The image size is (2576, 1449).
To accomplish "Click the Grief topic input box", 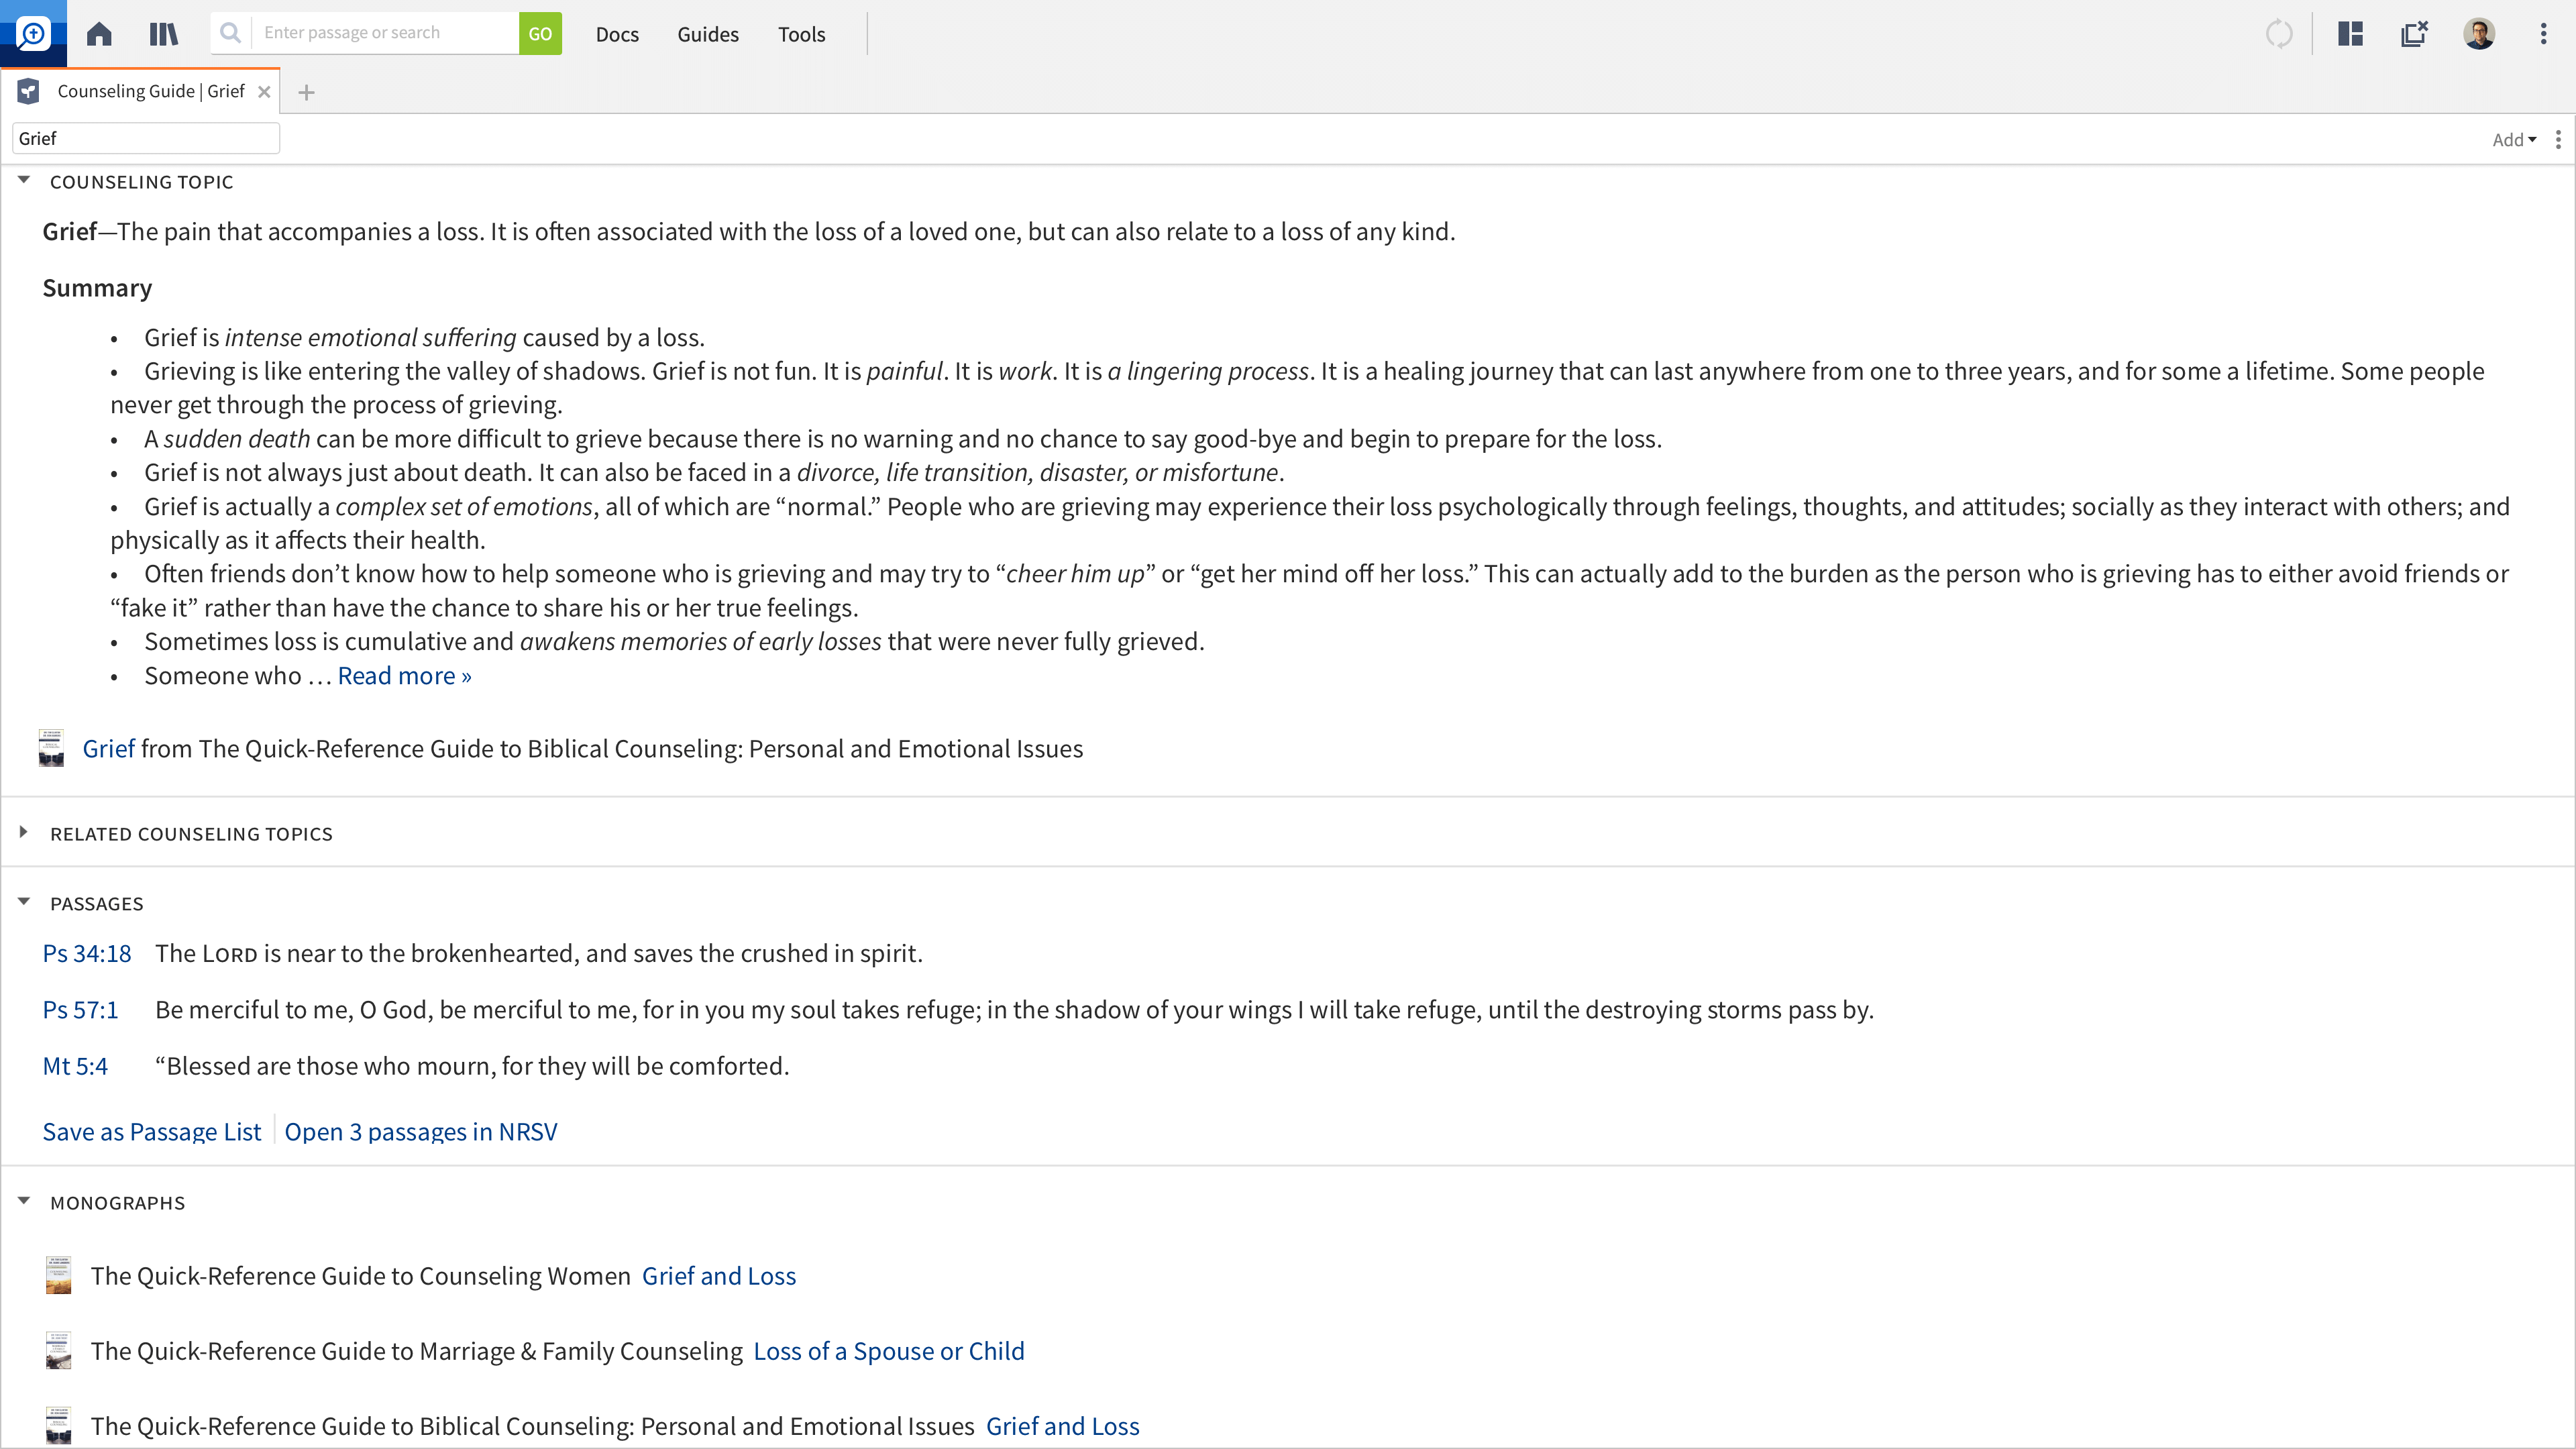I will (146, 139).
